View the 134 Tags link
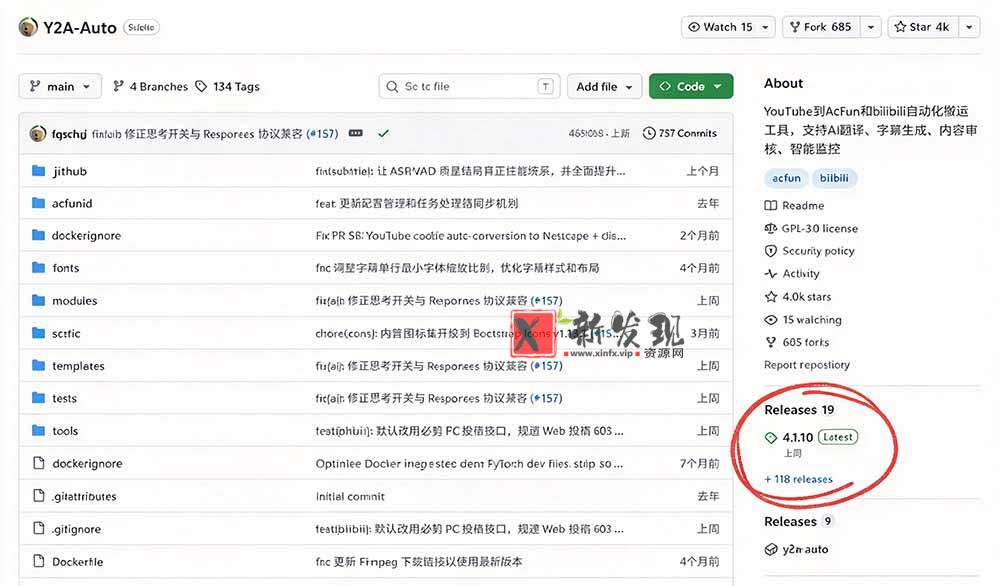1000x586 pixels. (x=228, y=86)
